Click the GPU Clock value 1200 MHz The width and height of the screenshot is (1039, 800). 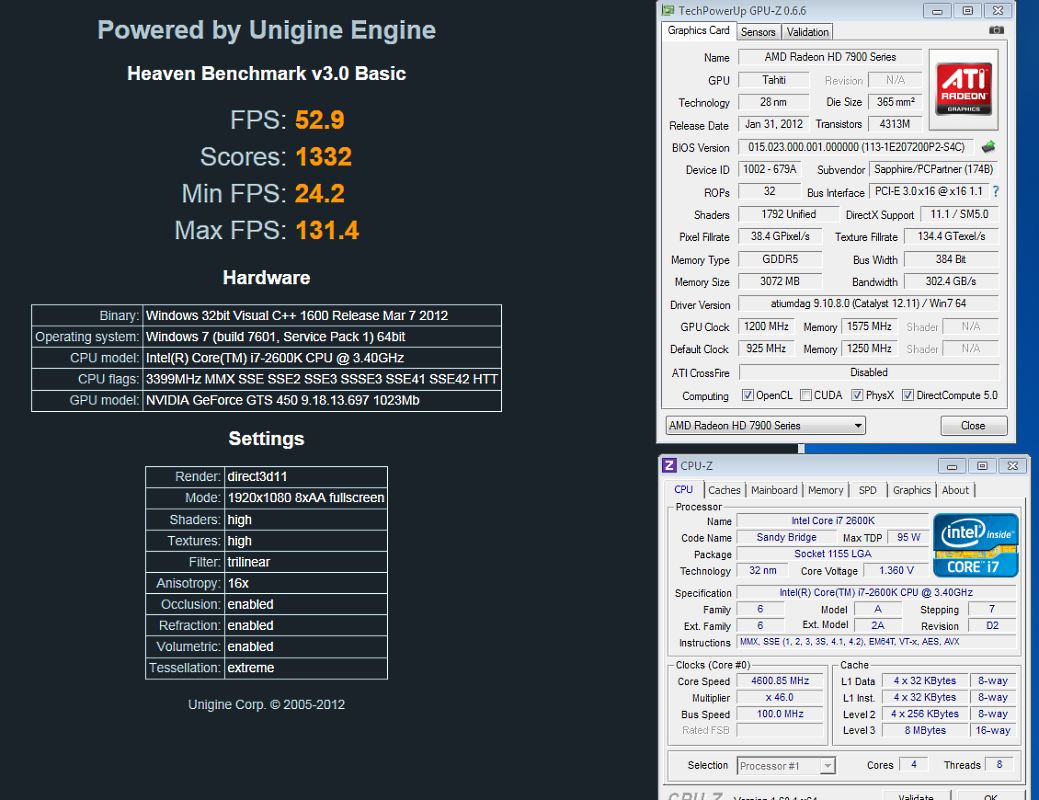[x=766, y=326]
